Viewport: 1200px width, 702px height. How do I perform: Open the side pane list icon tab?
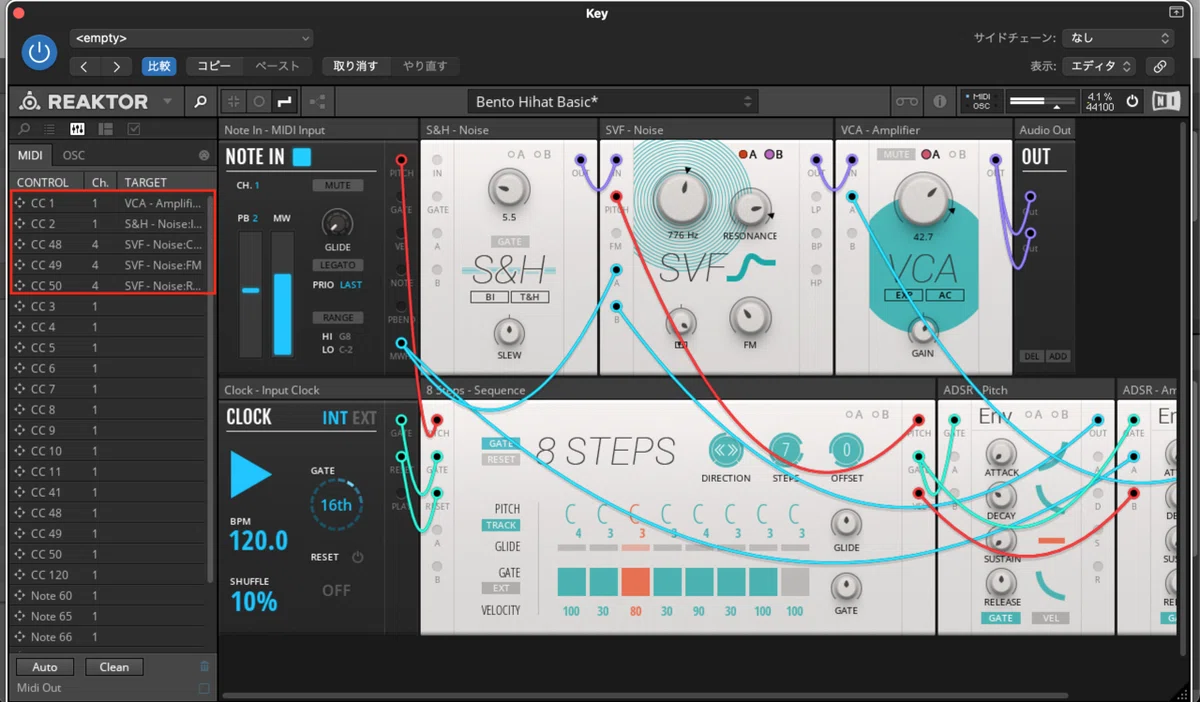(51, 129)
